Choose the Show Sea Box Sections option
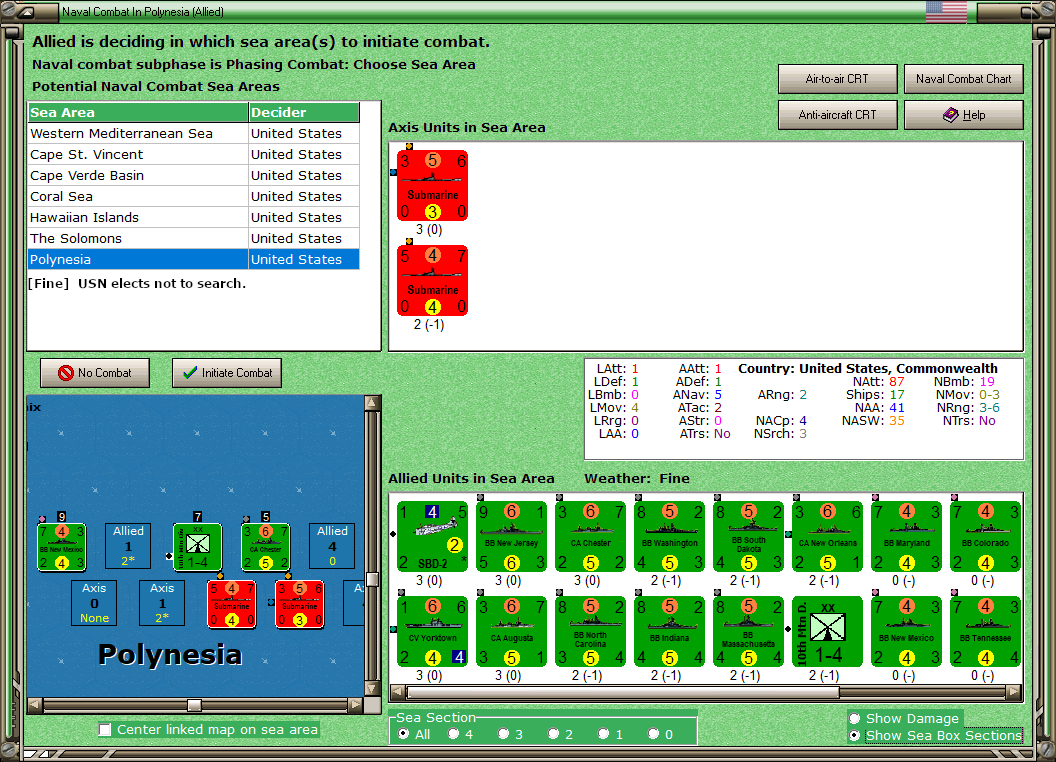The image size is (1056, 762). [x=855, y=736]
